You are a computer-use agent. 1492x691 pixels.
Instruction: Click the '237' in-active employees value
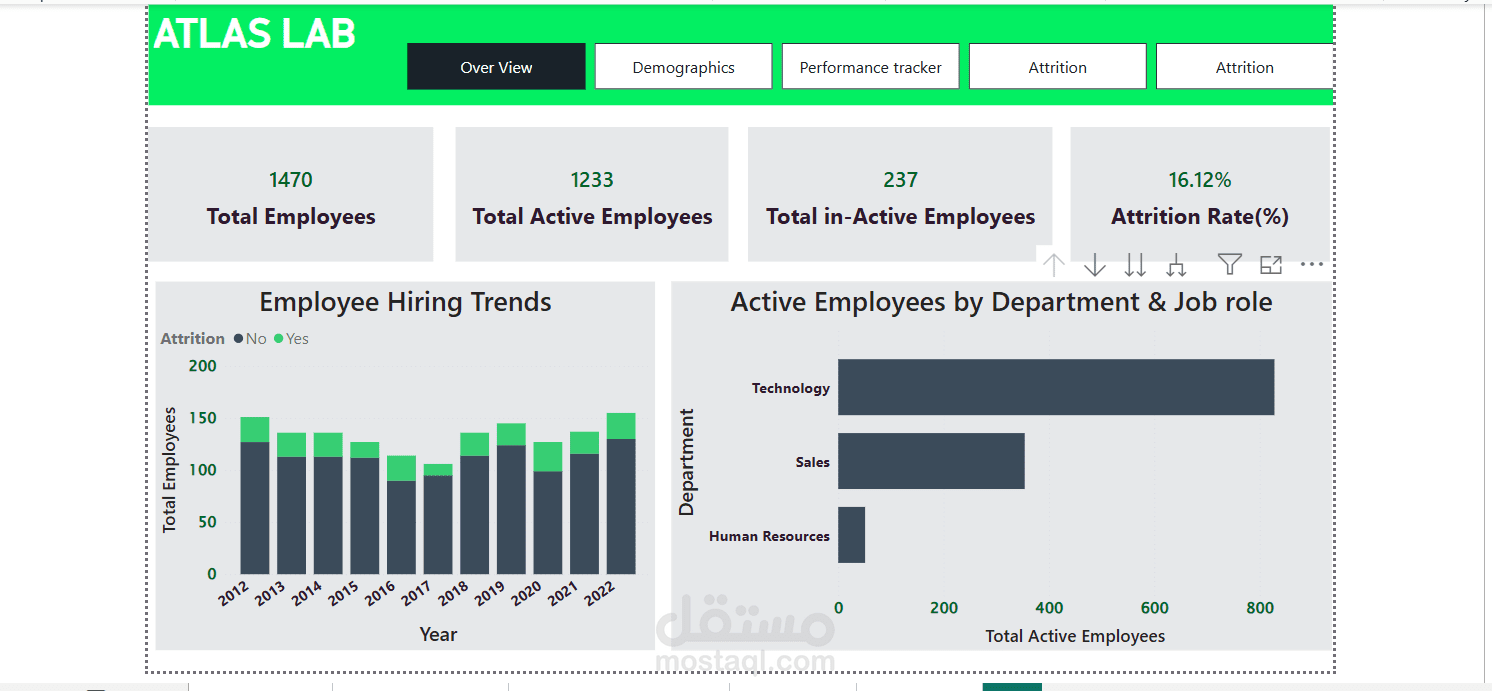900,180
